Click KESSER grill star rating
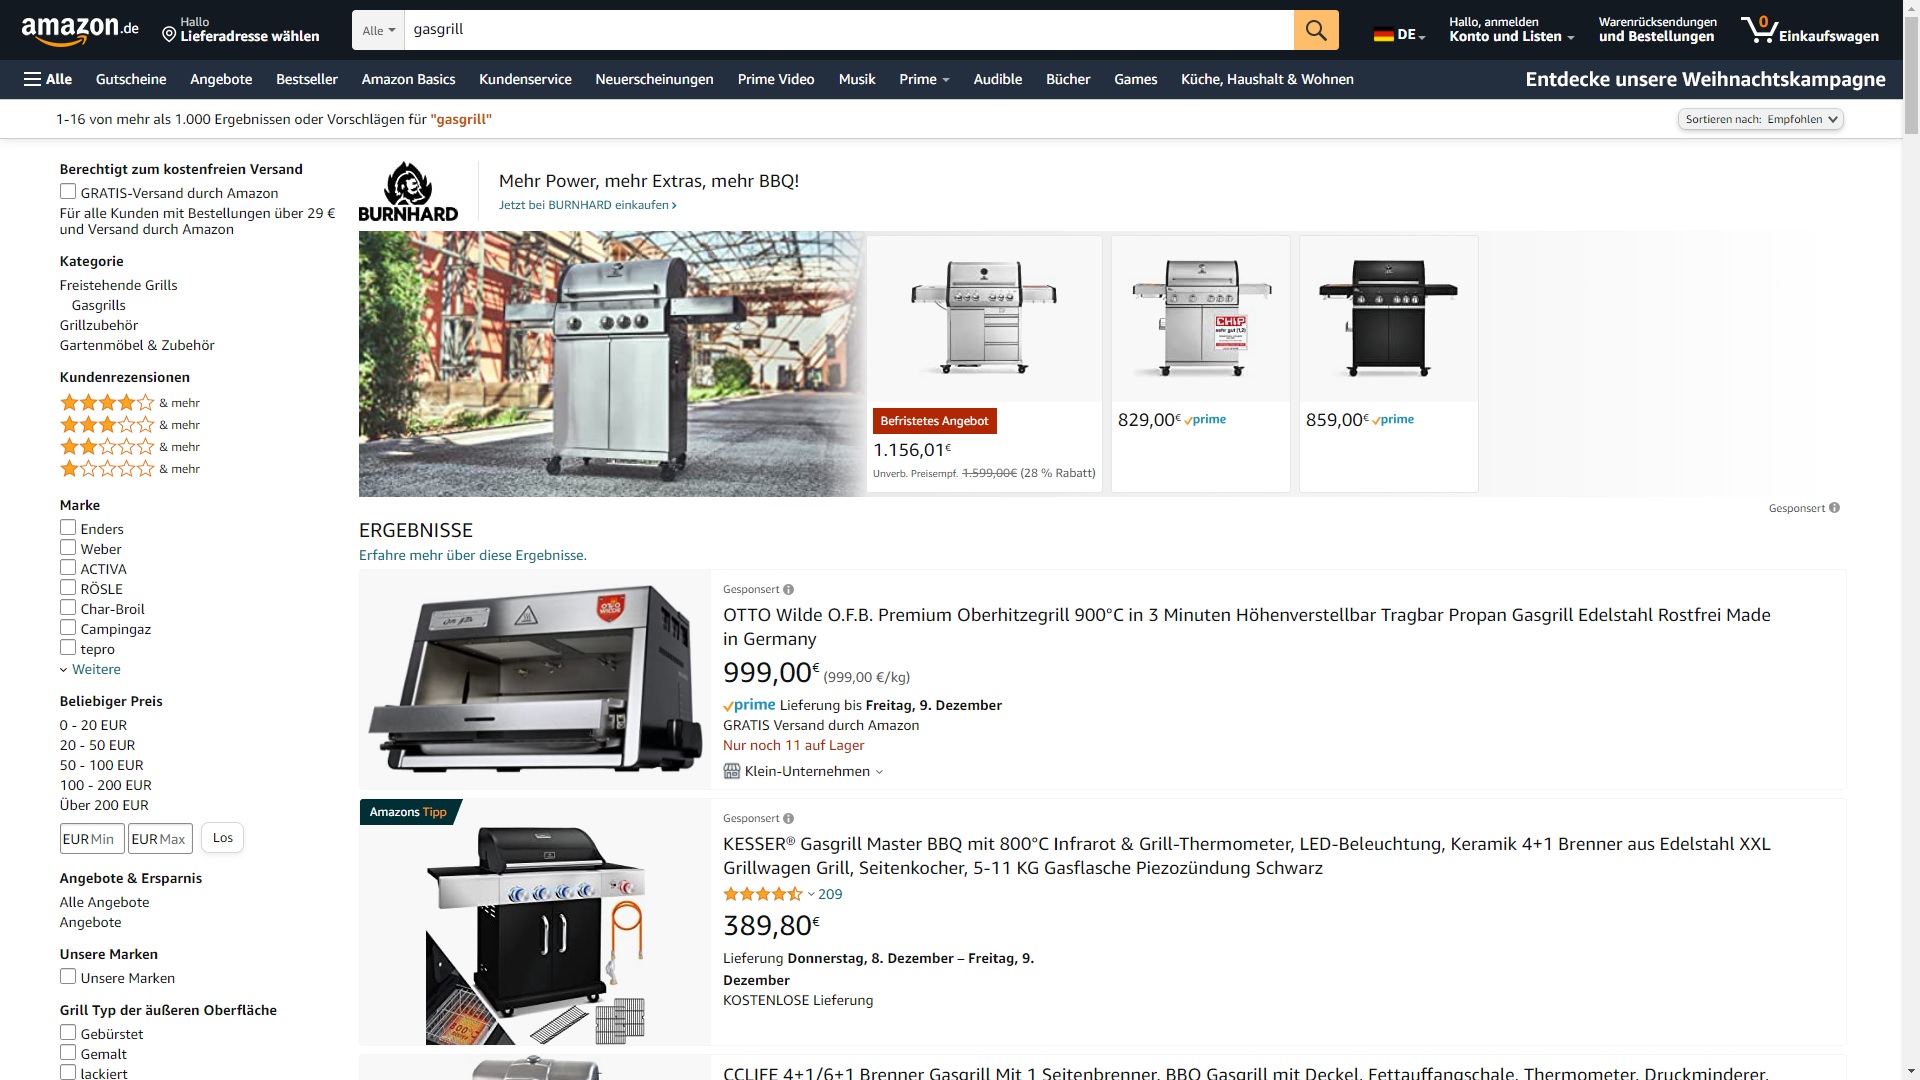 pyautogui.click(x=763, y=894)
